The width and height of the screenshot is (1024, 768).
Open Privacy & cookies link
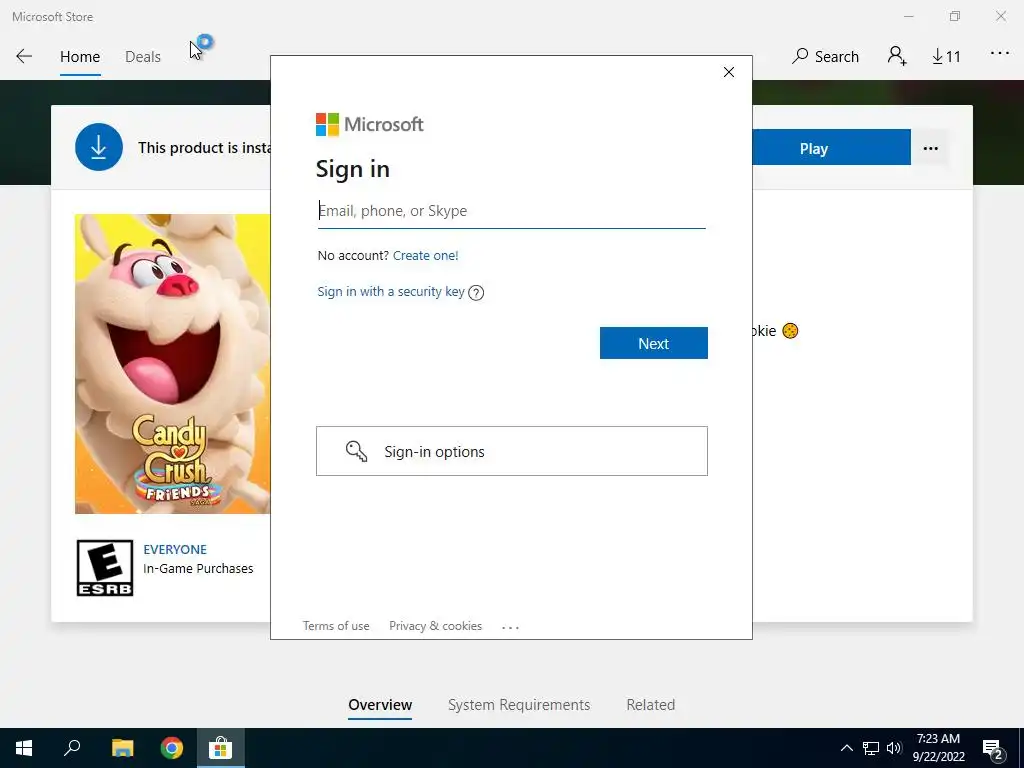point(436,626)
